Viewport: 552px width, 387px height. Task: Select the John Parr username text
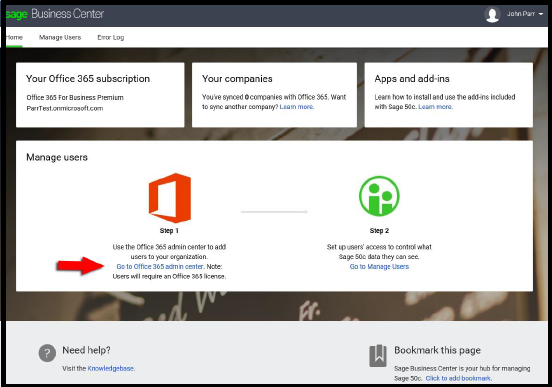521,14
